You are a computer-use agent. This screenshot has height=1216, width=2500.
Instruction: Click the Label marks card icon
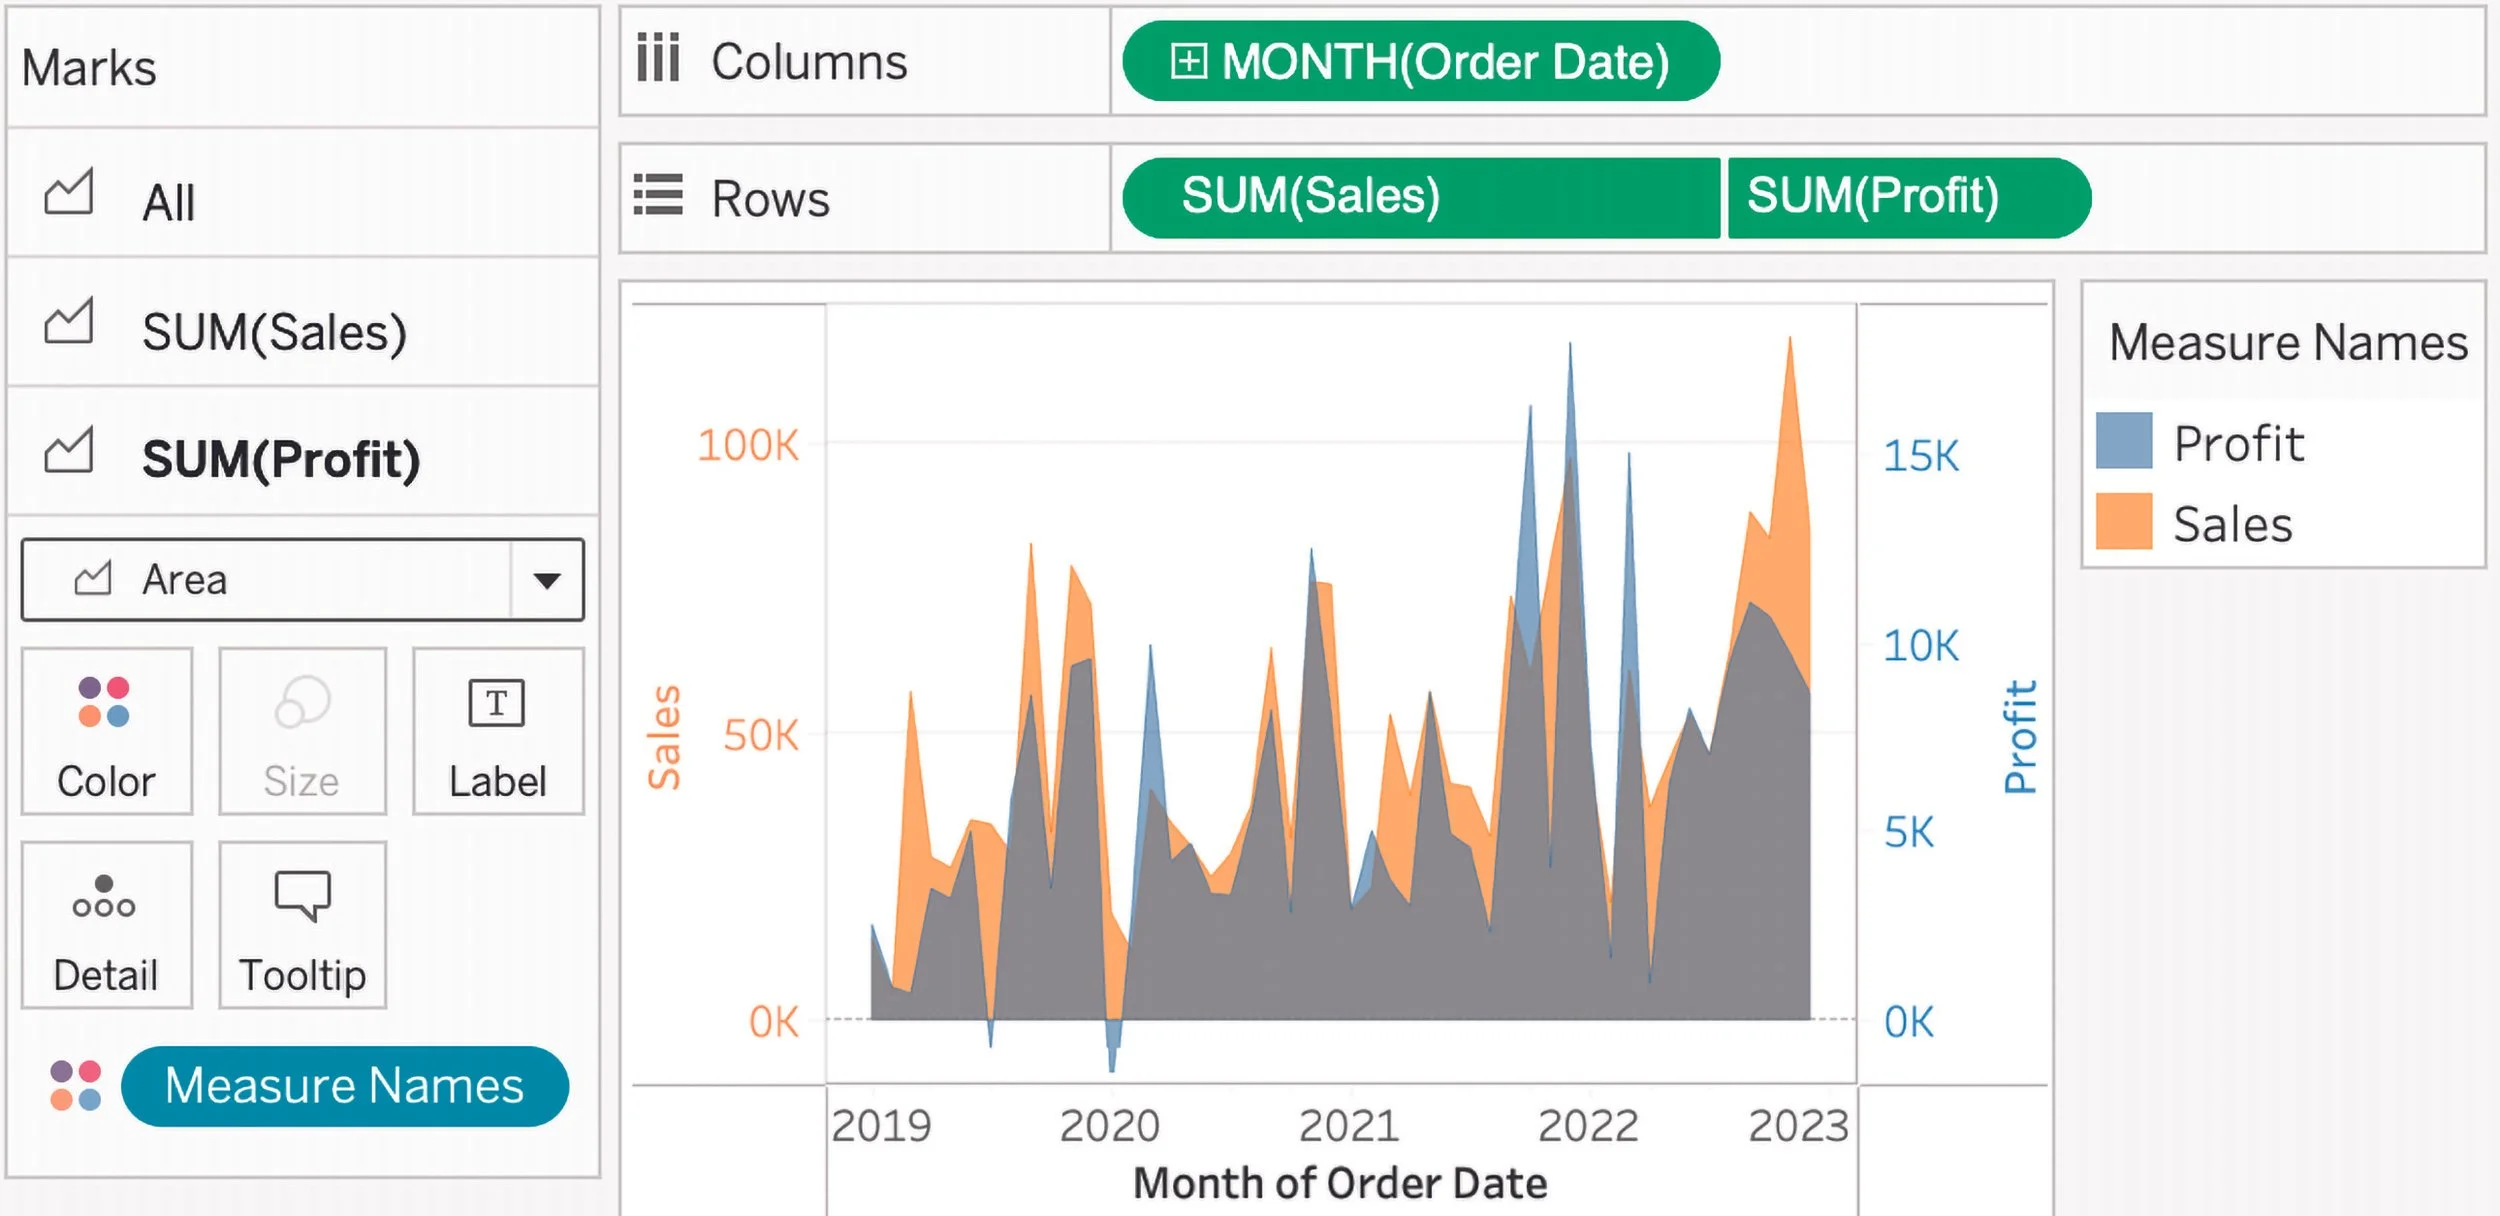497,704
